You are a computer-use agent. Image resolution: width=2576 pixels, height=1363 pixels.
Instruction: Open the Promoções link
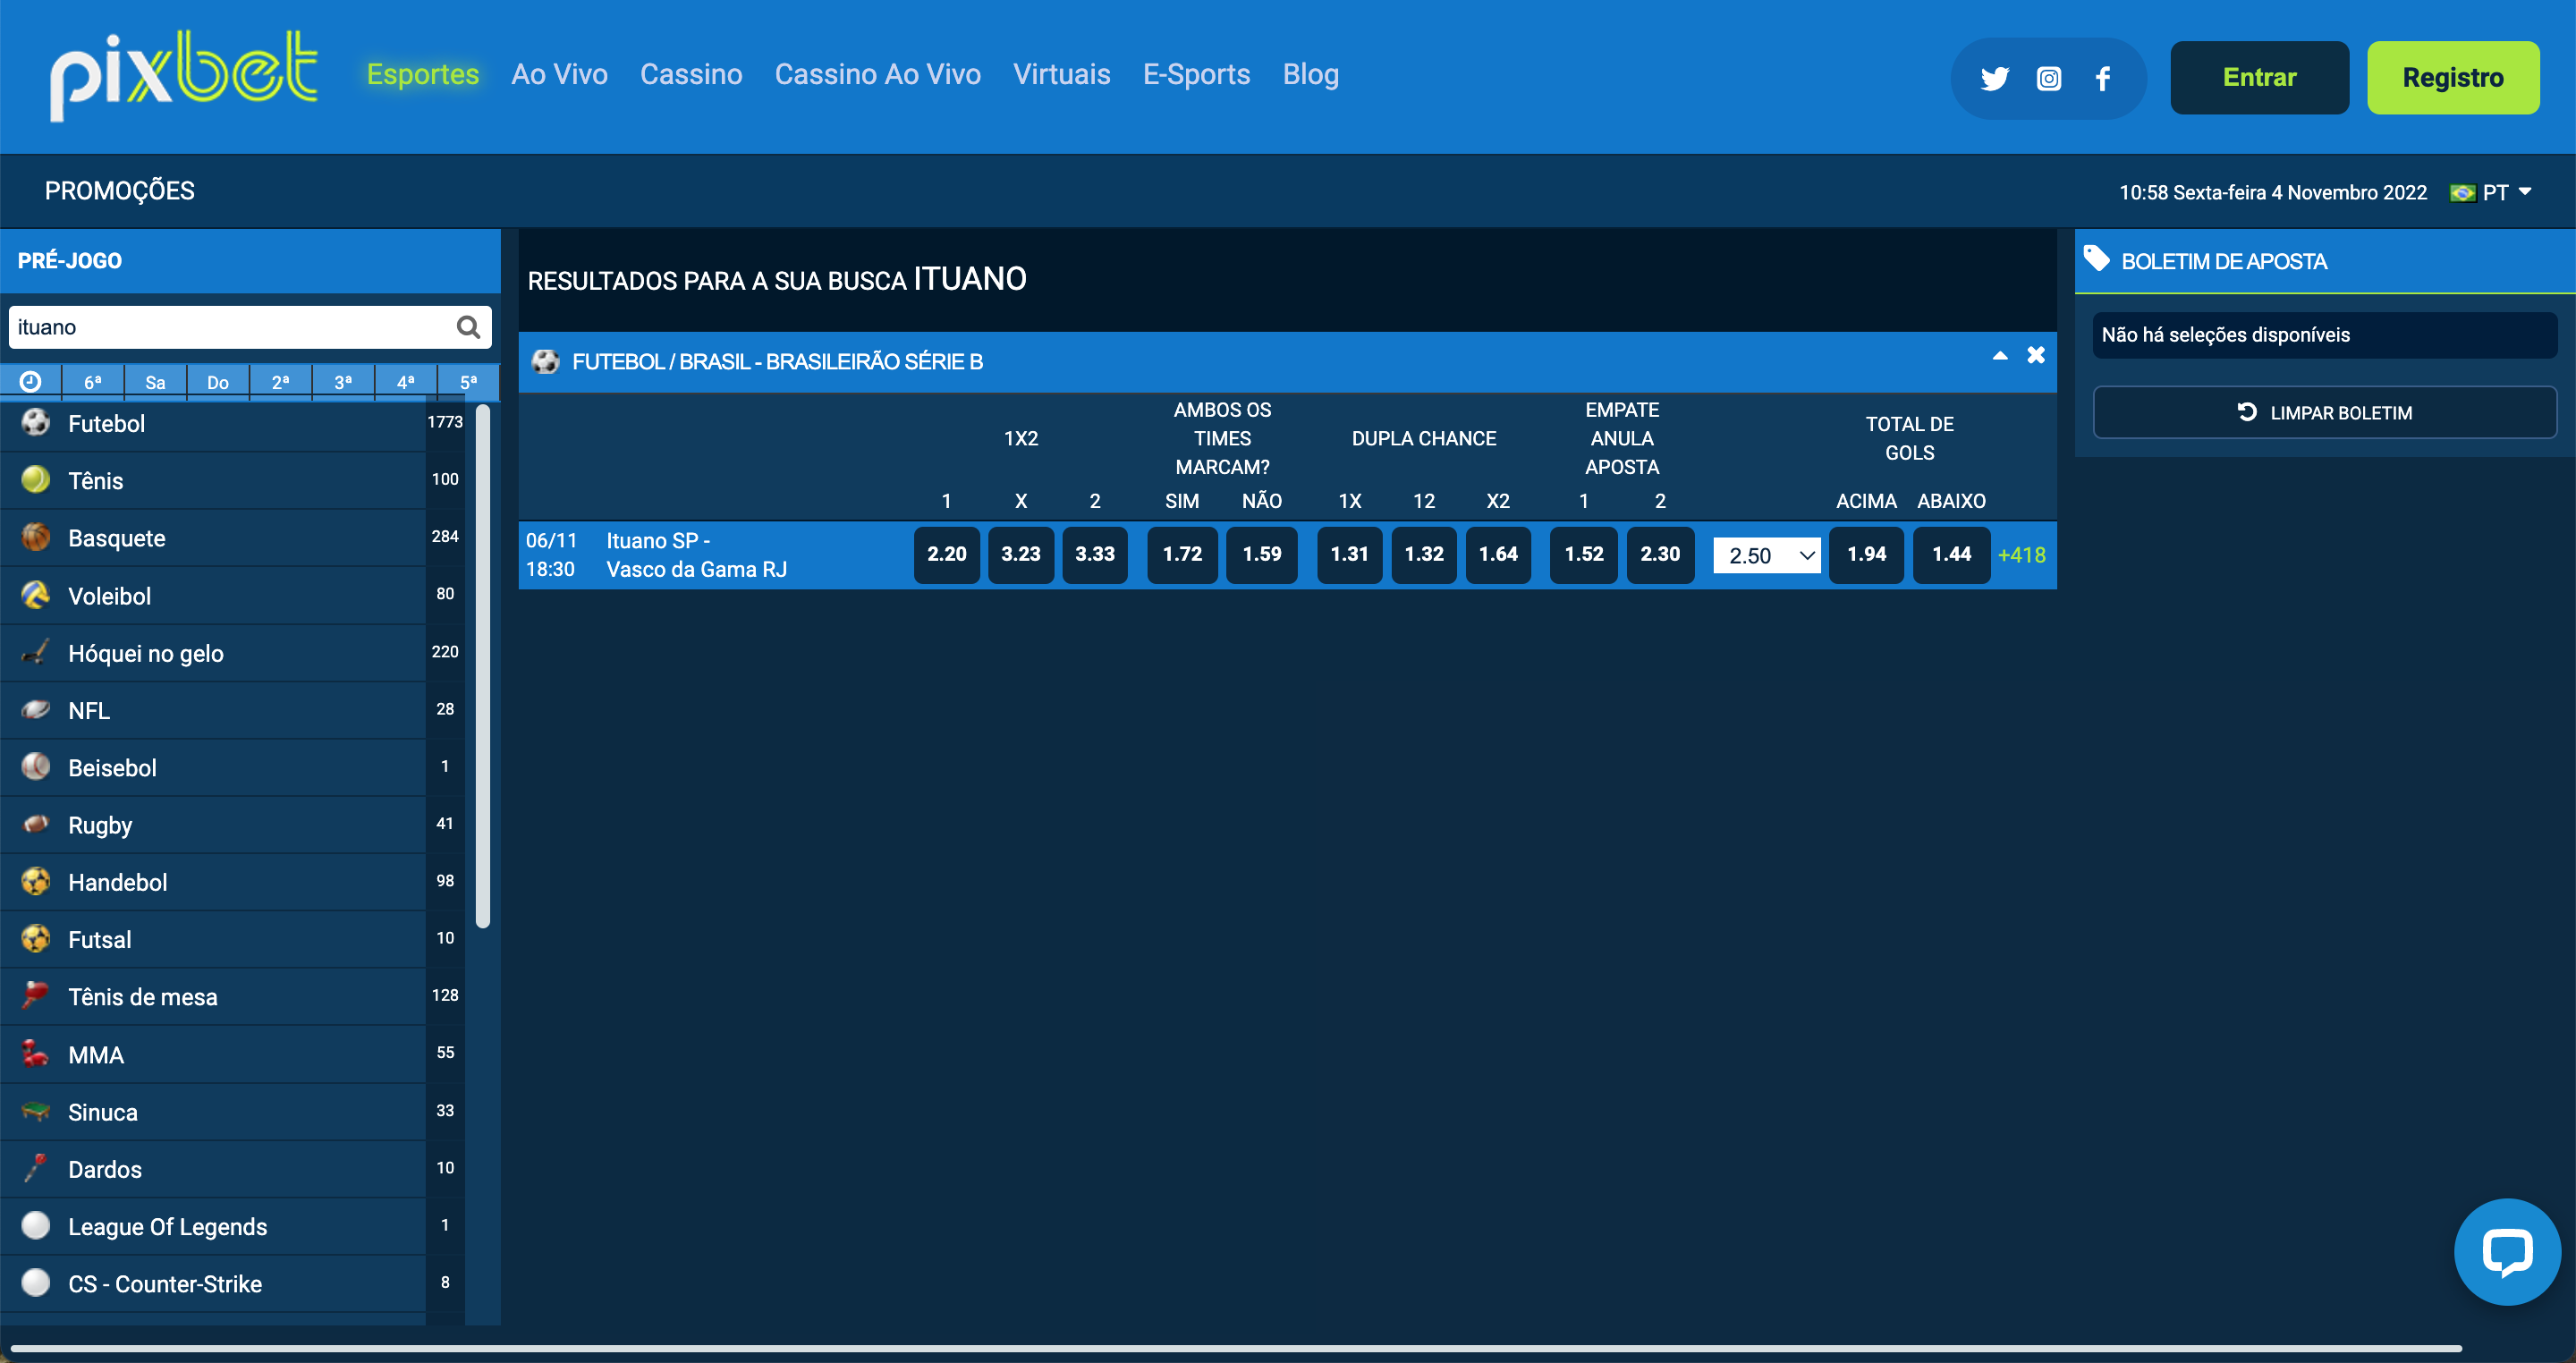point(119,191)
